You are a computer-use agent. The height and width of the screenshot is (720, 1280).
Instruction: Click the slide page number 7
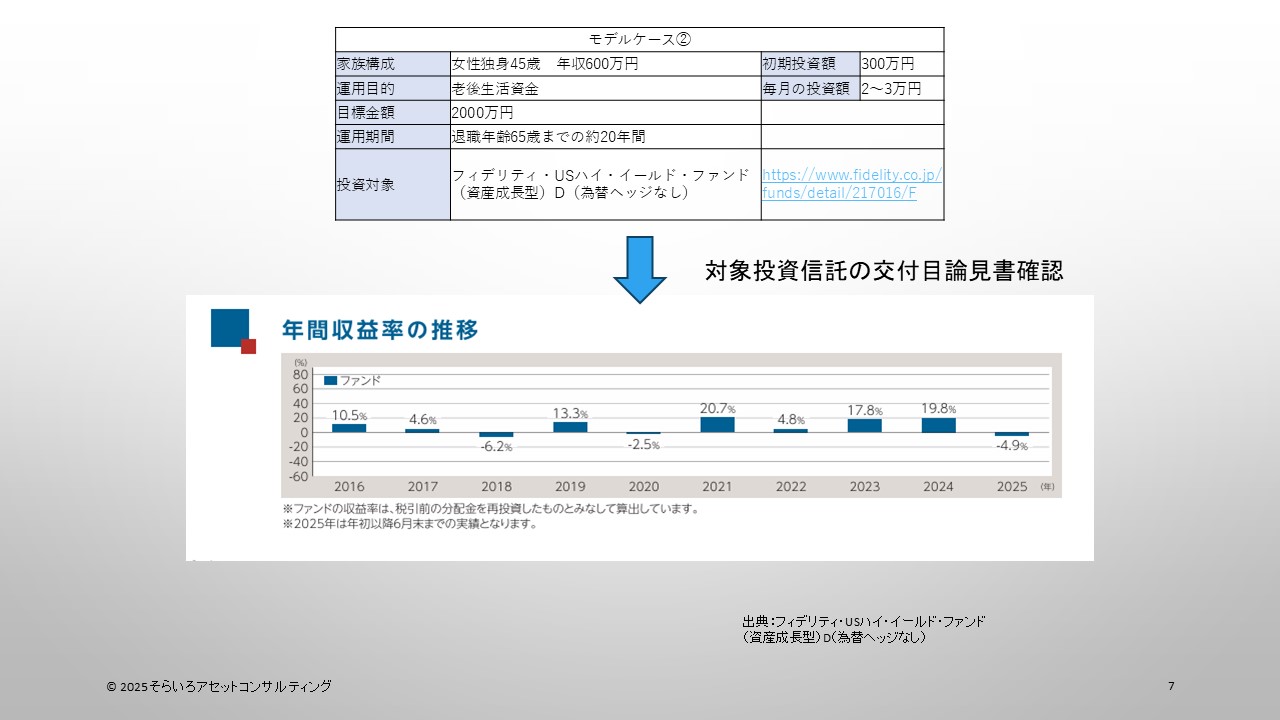point(1170,686)
